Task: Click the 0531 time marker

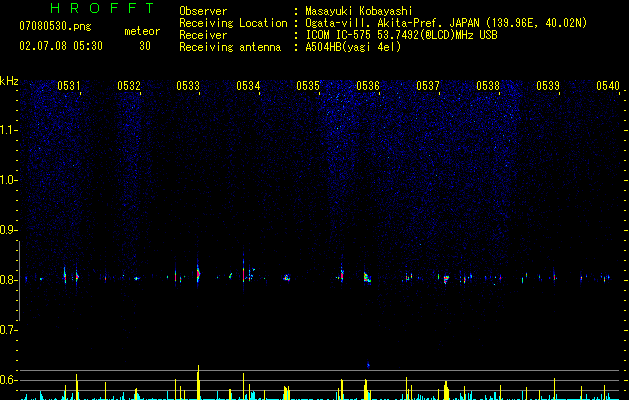Action: tap(68, 85)
